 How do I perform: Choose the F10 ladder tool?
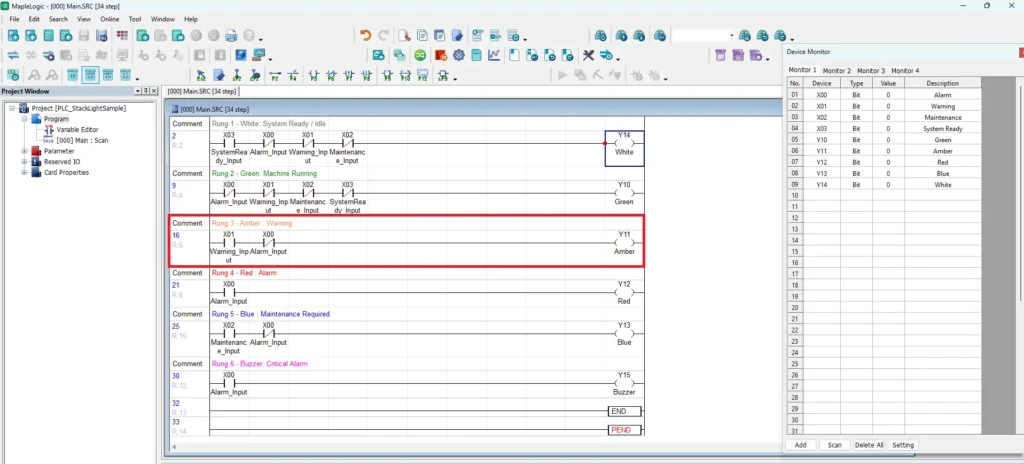coord(405,75)
